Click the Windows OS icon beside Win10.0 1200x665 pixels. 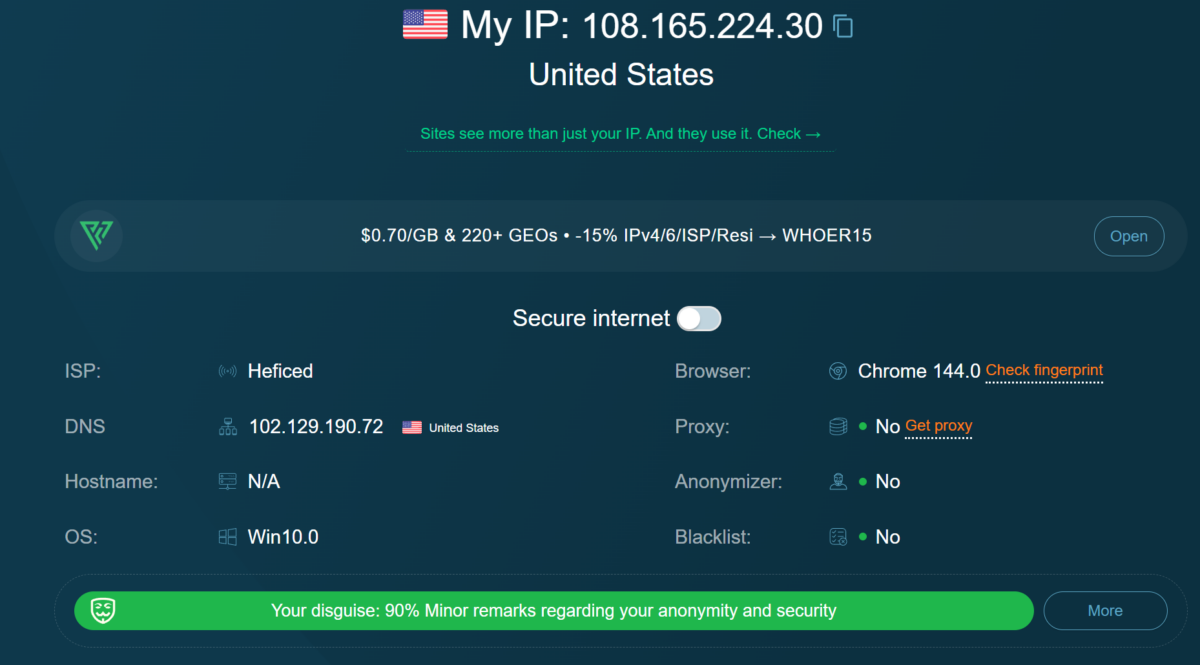click(227, 536)
